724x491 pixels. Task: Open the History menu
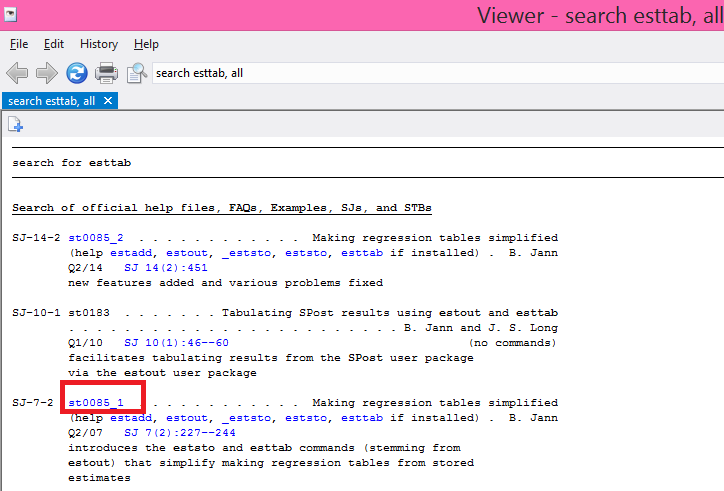(98, 44)
